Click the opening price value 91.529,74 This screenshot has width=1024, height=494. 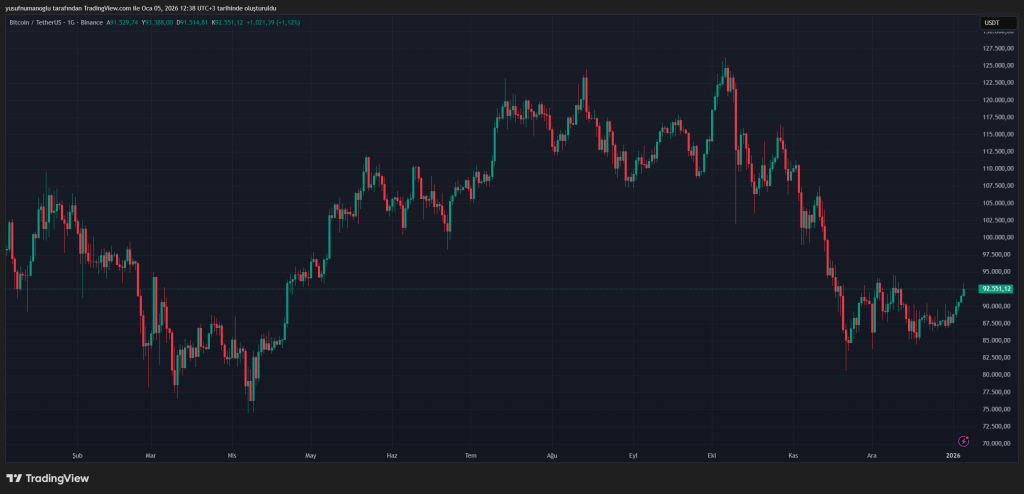pyautogui.click(x=122, y=22)
